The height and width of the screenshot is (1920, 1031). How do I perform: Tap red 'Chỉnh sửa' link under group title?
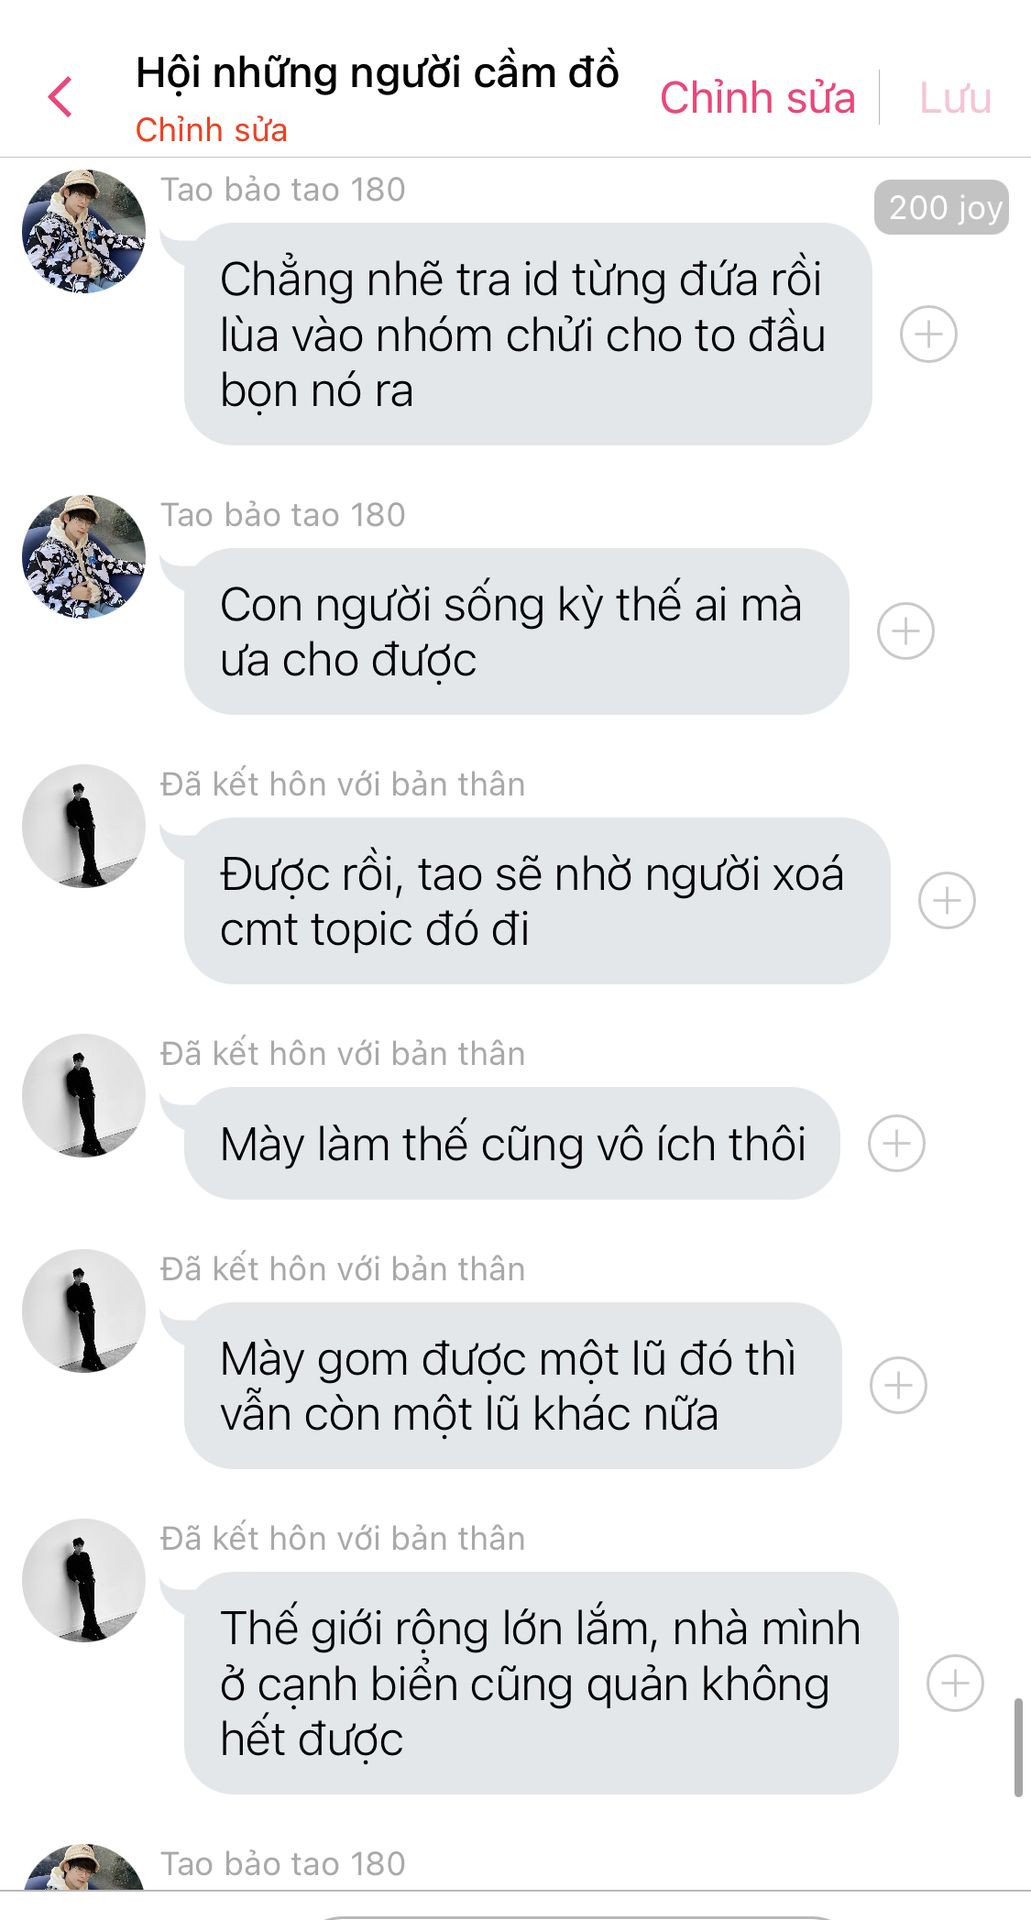tap(211, 130)
